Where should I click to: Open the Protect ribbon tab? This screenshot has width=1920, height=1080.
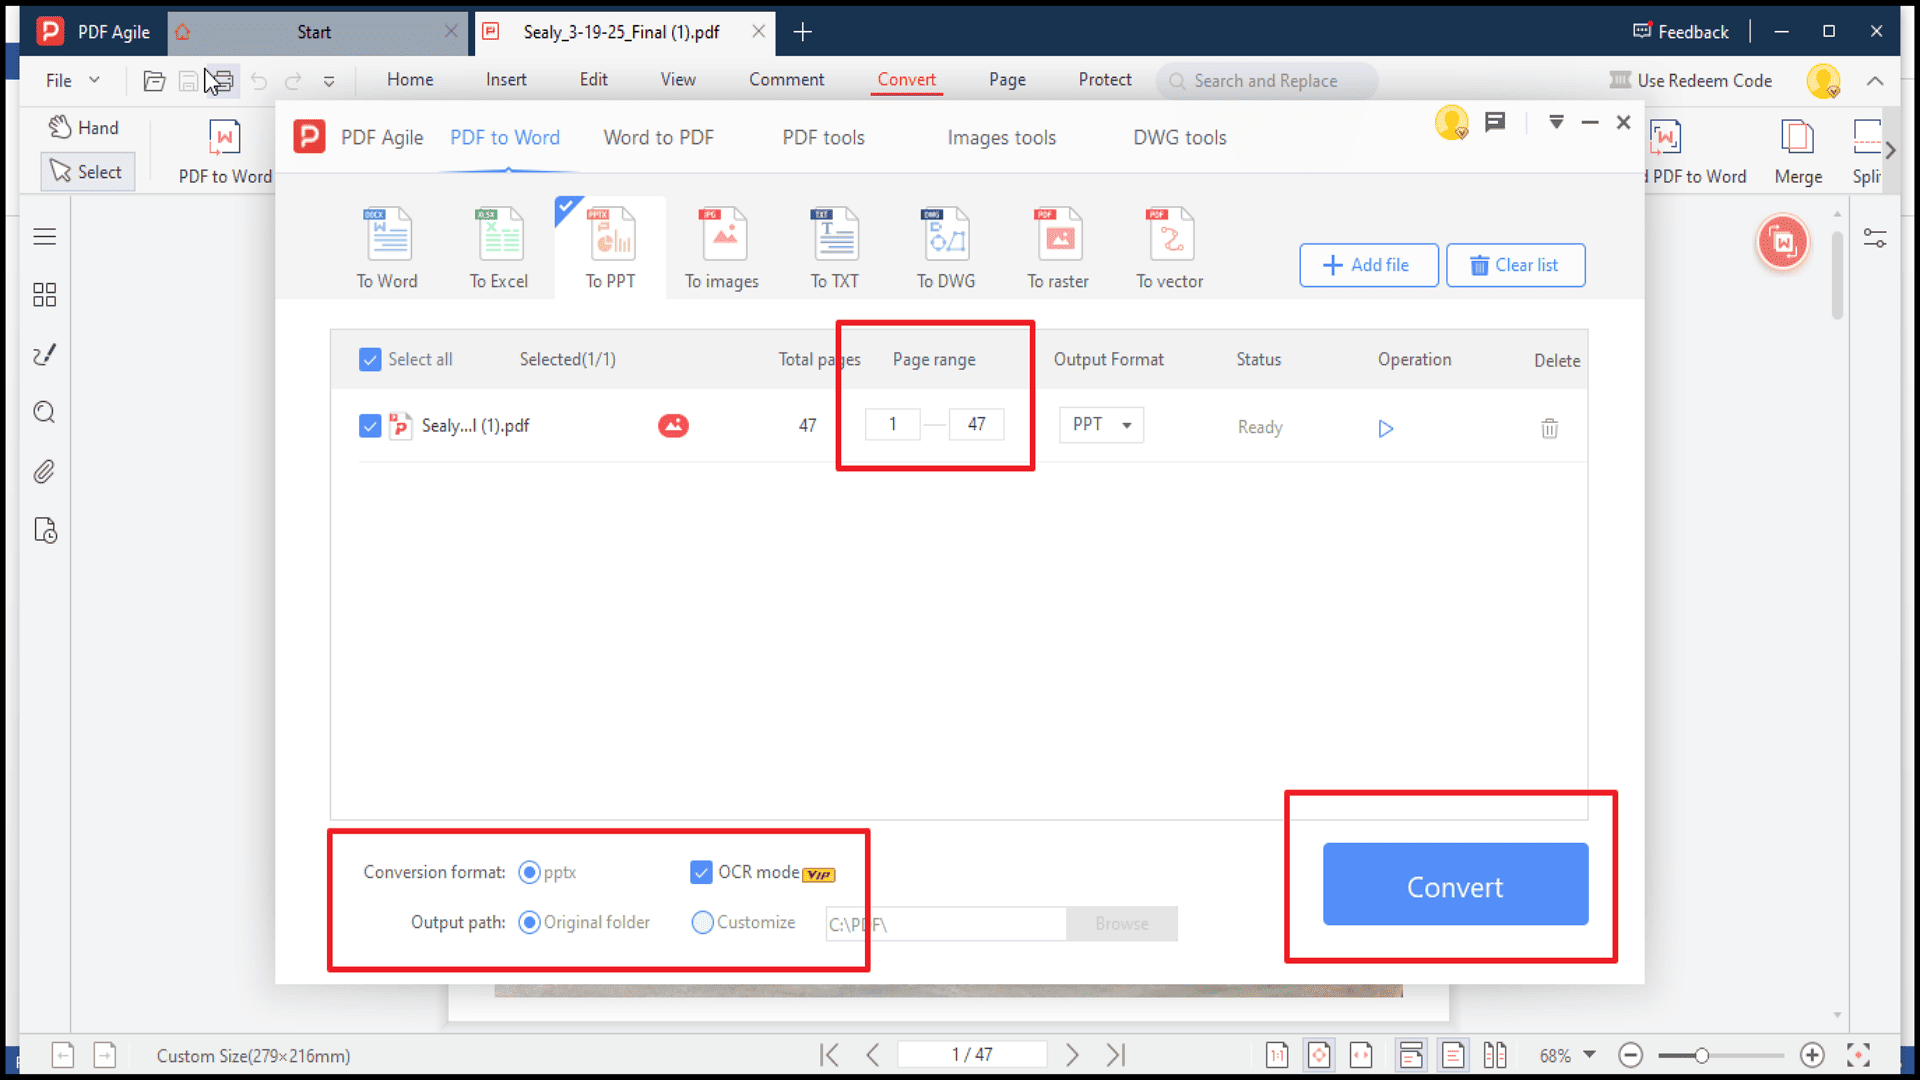(1105, 80)
